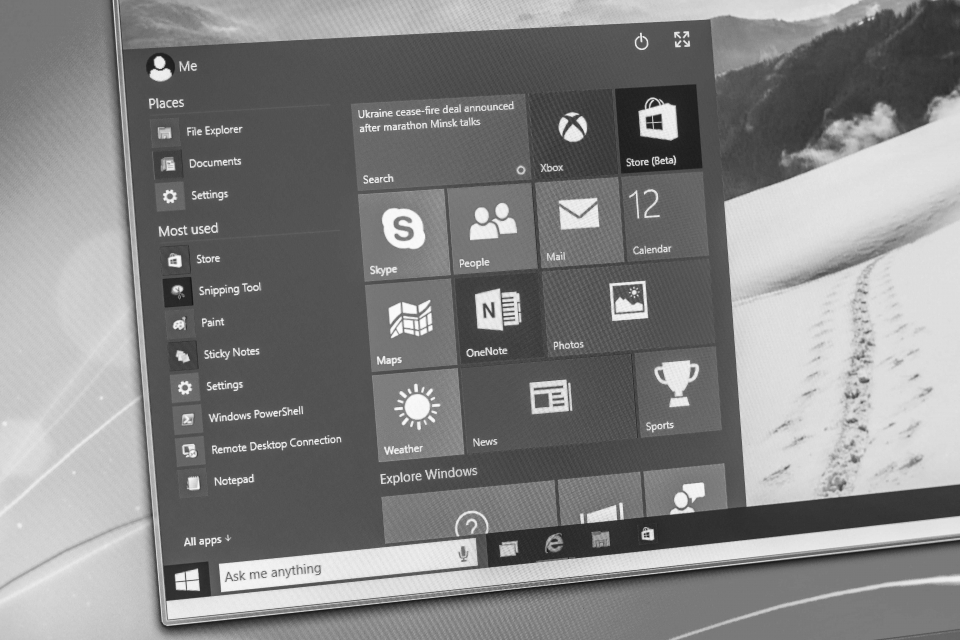Viewport: 960px width, 640px height.
Task: Launch the OneNote tile
Action: (500, 318)
